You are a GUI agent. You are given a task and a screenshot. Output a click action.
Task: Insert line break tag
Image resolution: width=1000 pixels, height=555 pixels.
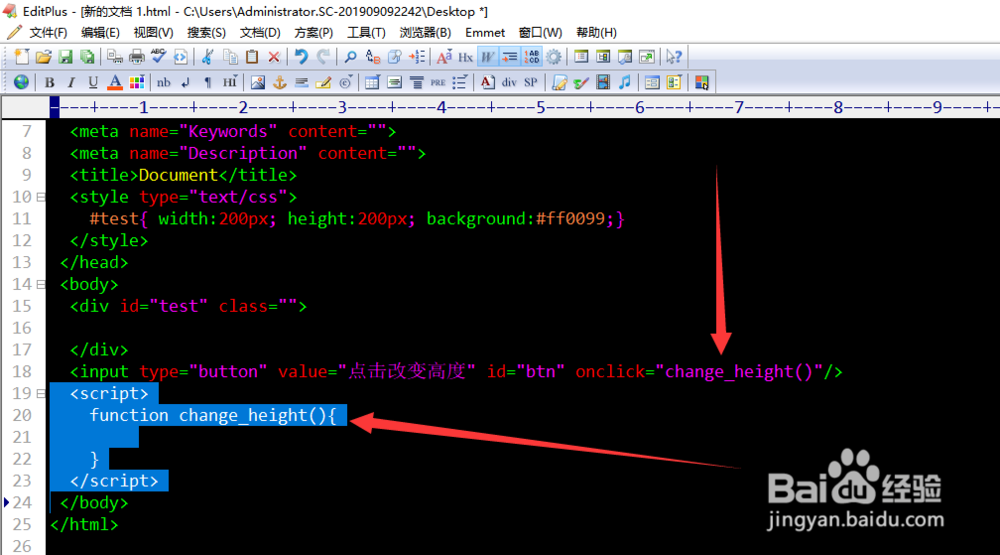(186, 82)
